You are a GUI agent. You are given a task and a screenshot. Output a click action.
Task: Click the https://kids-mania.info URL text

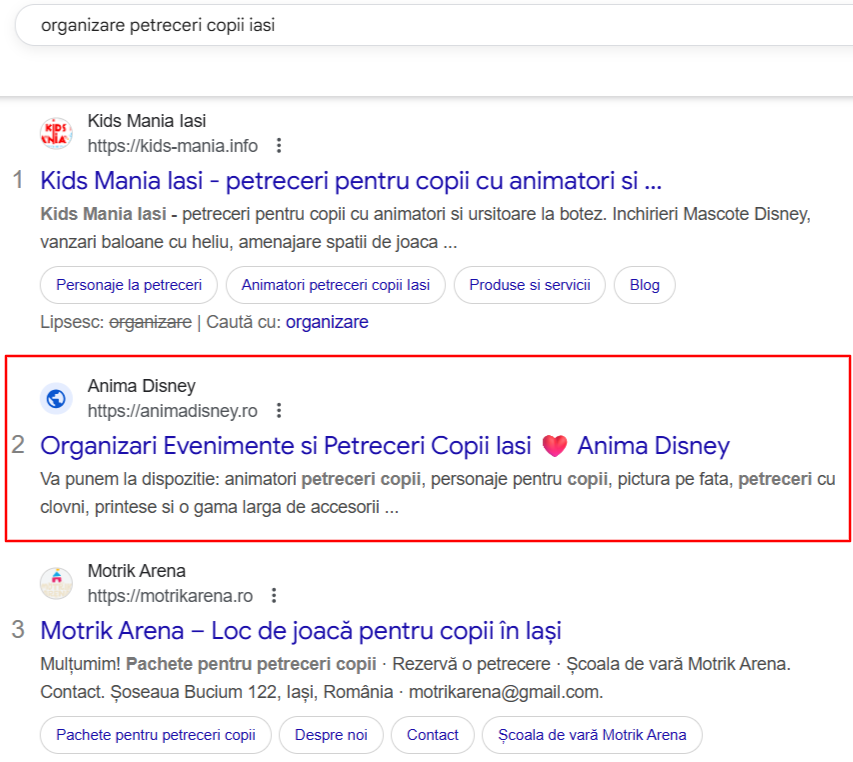pyautogui.click(x=172, y=146)
